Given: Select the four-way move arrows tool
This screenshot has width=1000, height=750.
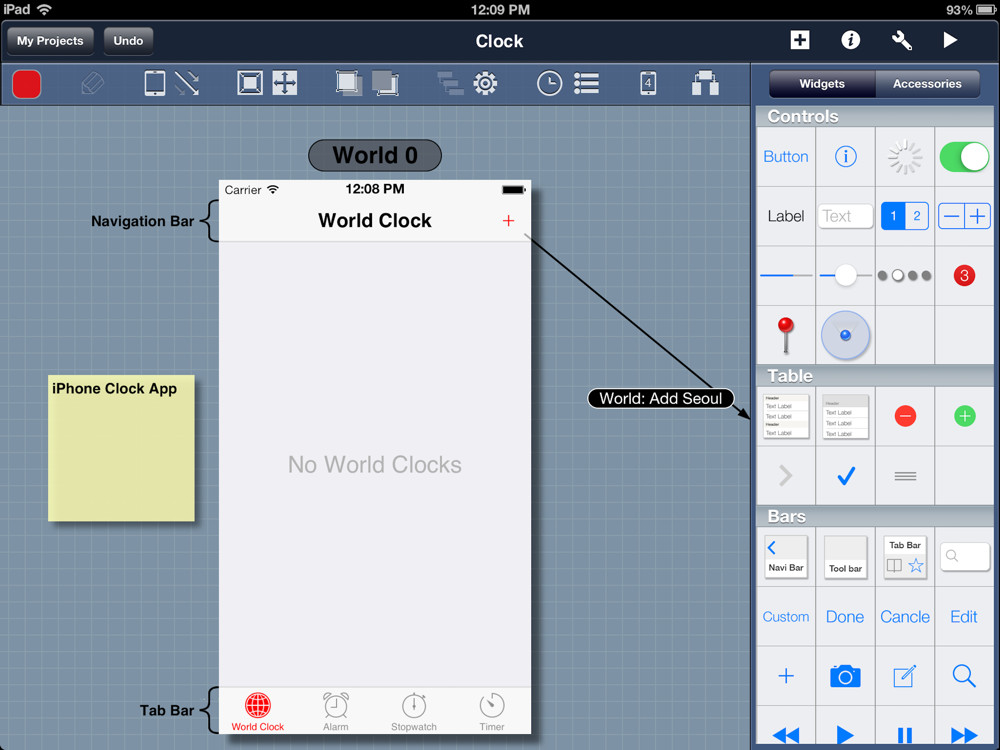Looking at the screenshot, I should tap(284, 83).
